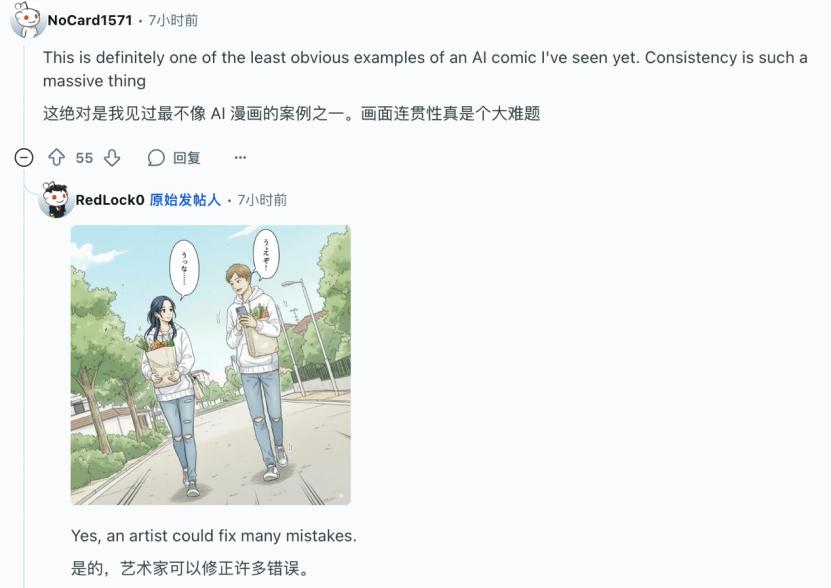
Task: Open NoCard1571's avatar icon
Action: [x=27, y=20]
